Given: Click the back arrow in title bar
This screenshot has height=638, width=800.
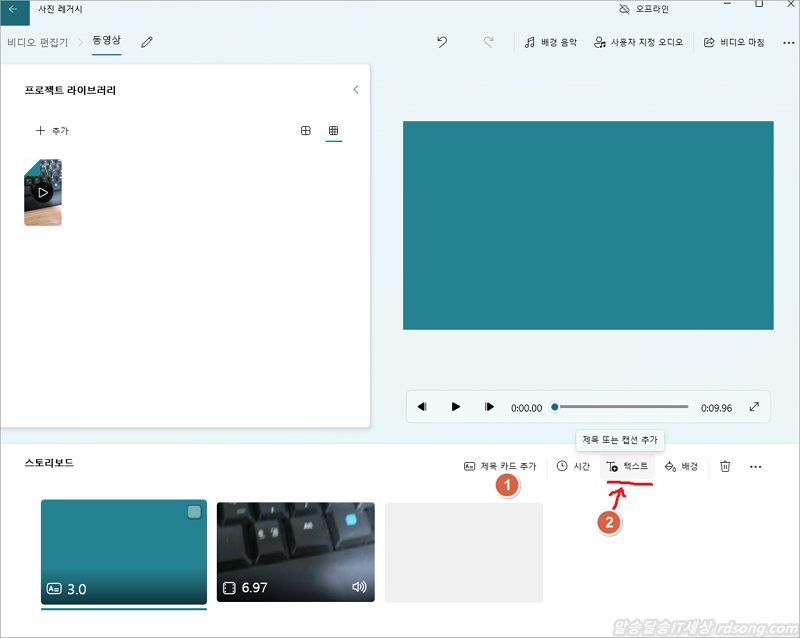Looking at the screenshot, I should 14,10.
